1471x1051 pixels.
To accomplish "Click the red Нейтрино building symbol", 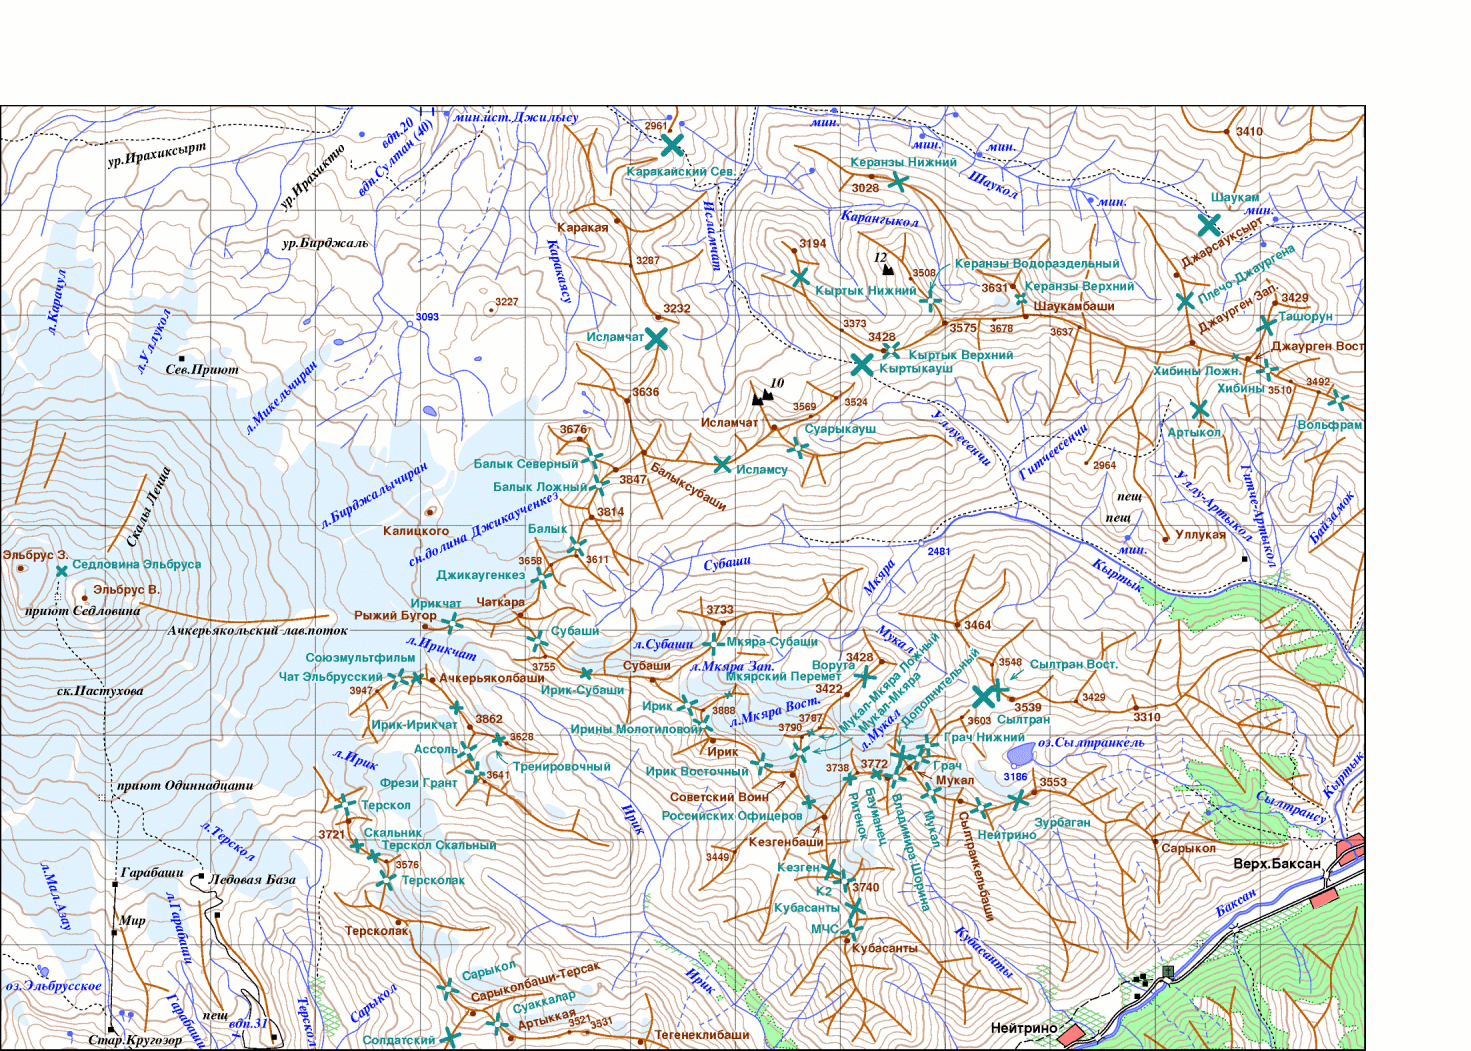I will [1071, 1034].
